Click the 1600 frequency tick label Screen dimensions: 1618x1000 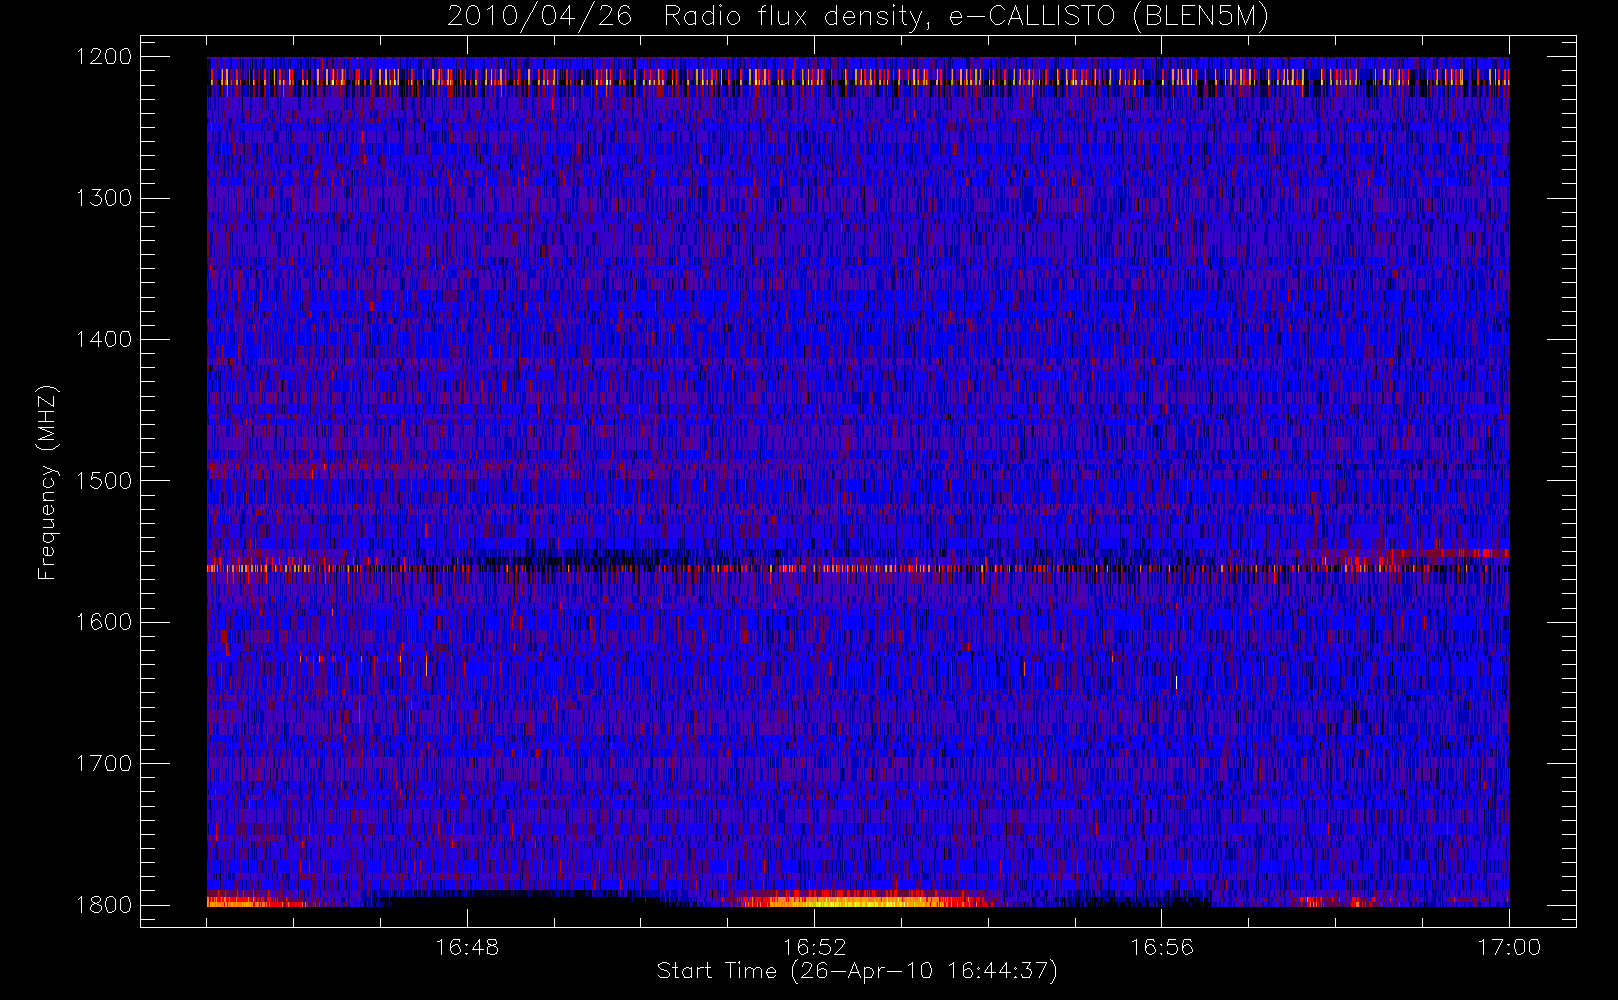(x=104, y=622)
